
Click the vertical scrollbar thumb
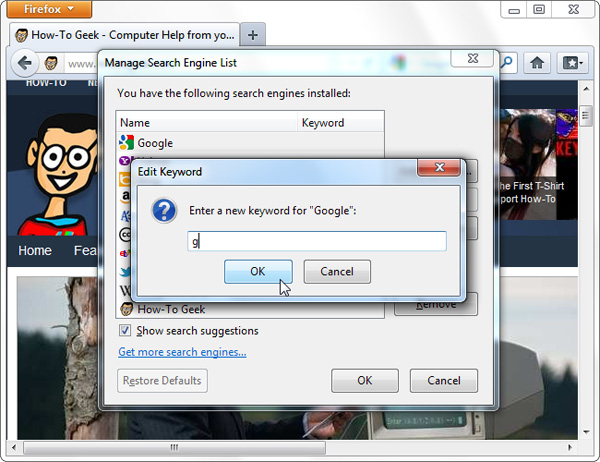pos(586,117)
